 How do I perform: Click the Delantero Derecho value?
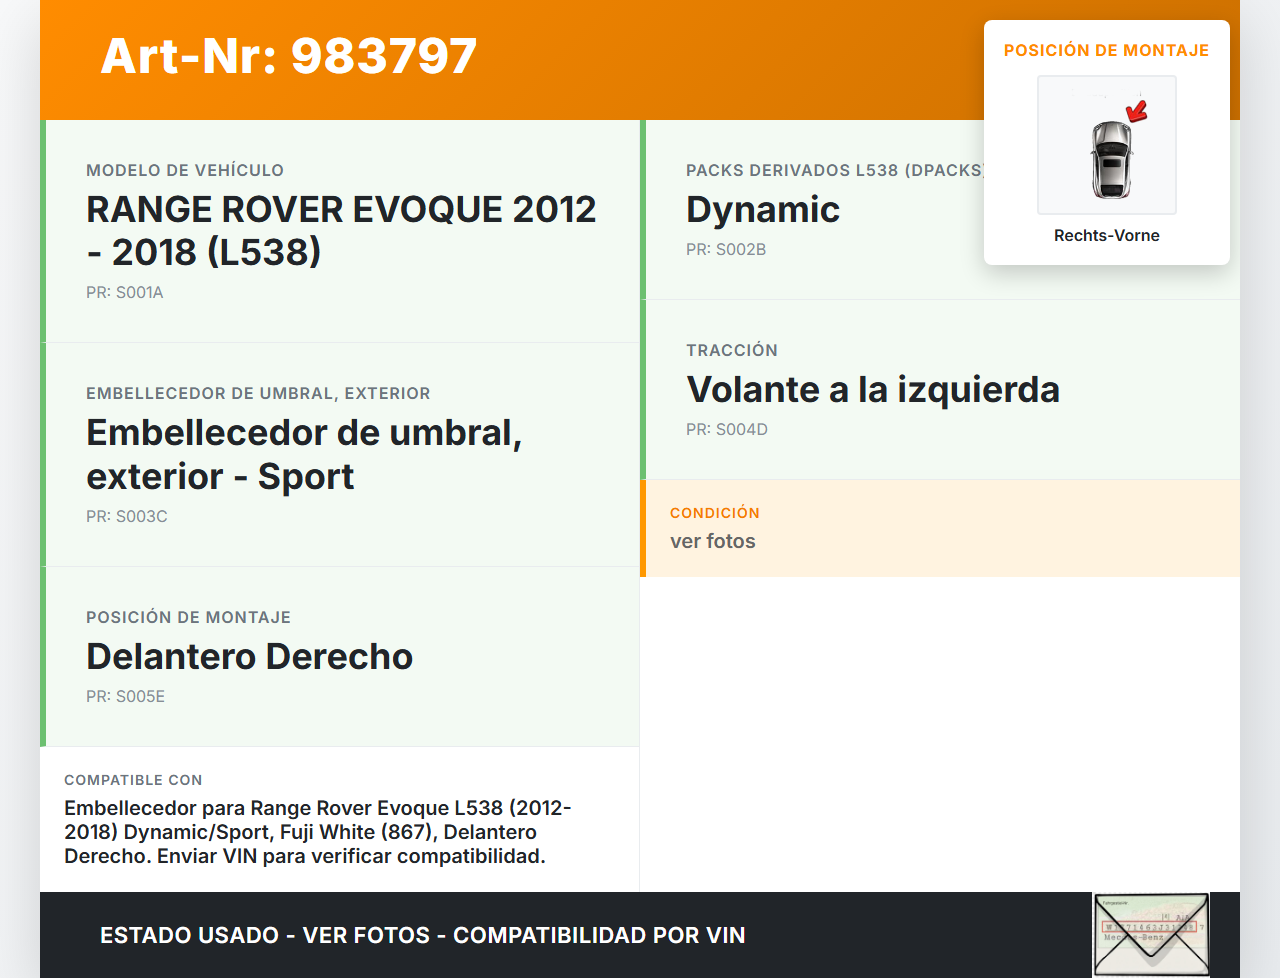pos(249,657)
